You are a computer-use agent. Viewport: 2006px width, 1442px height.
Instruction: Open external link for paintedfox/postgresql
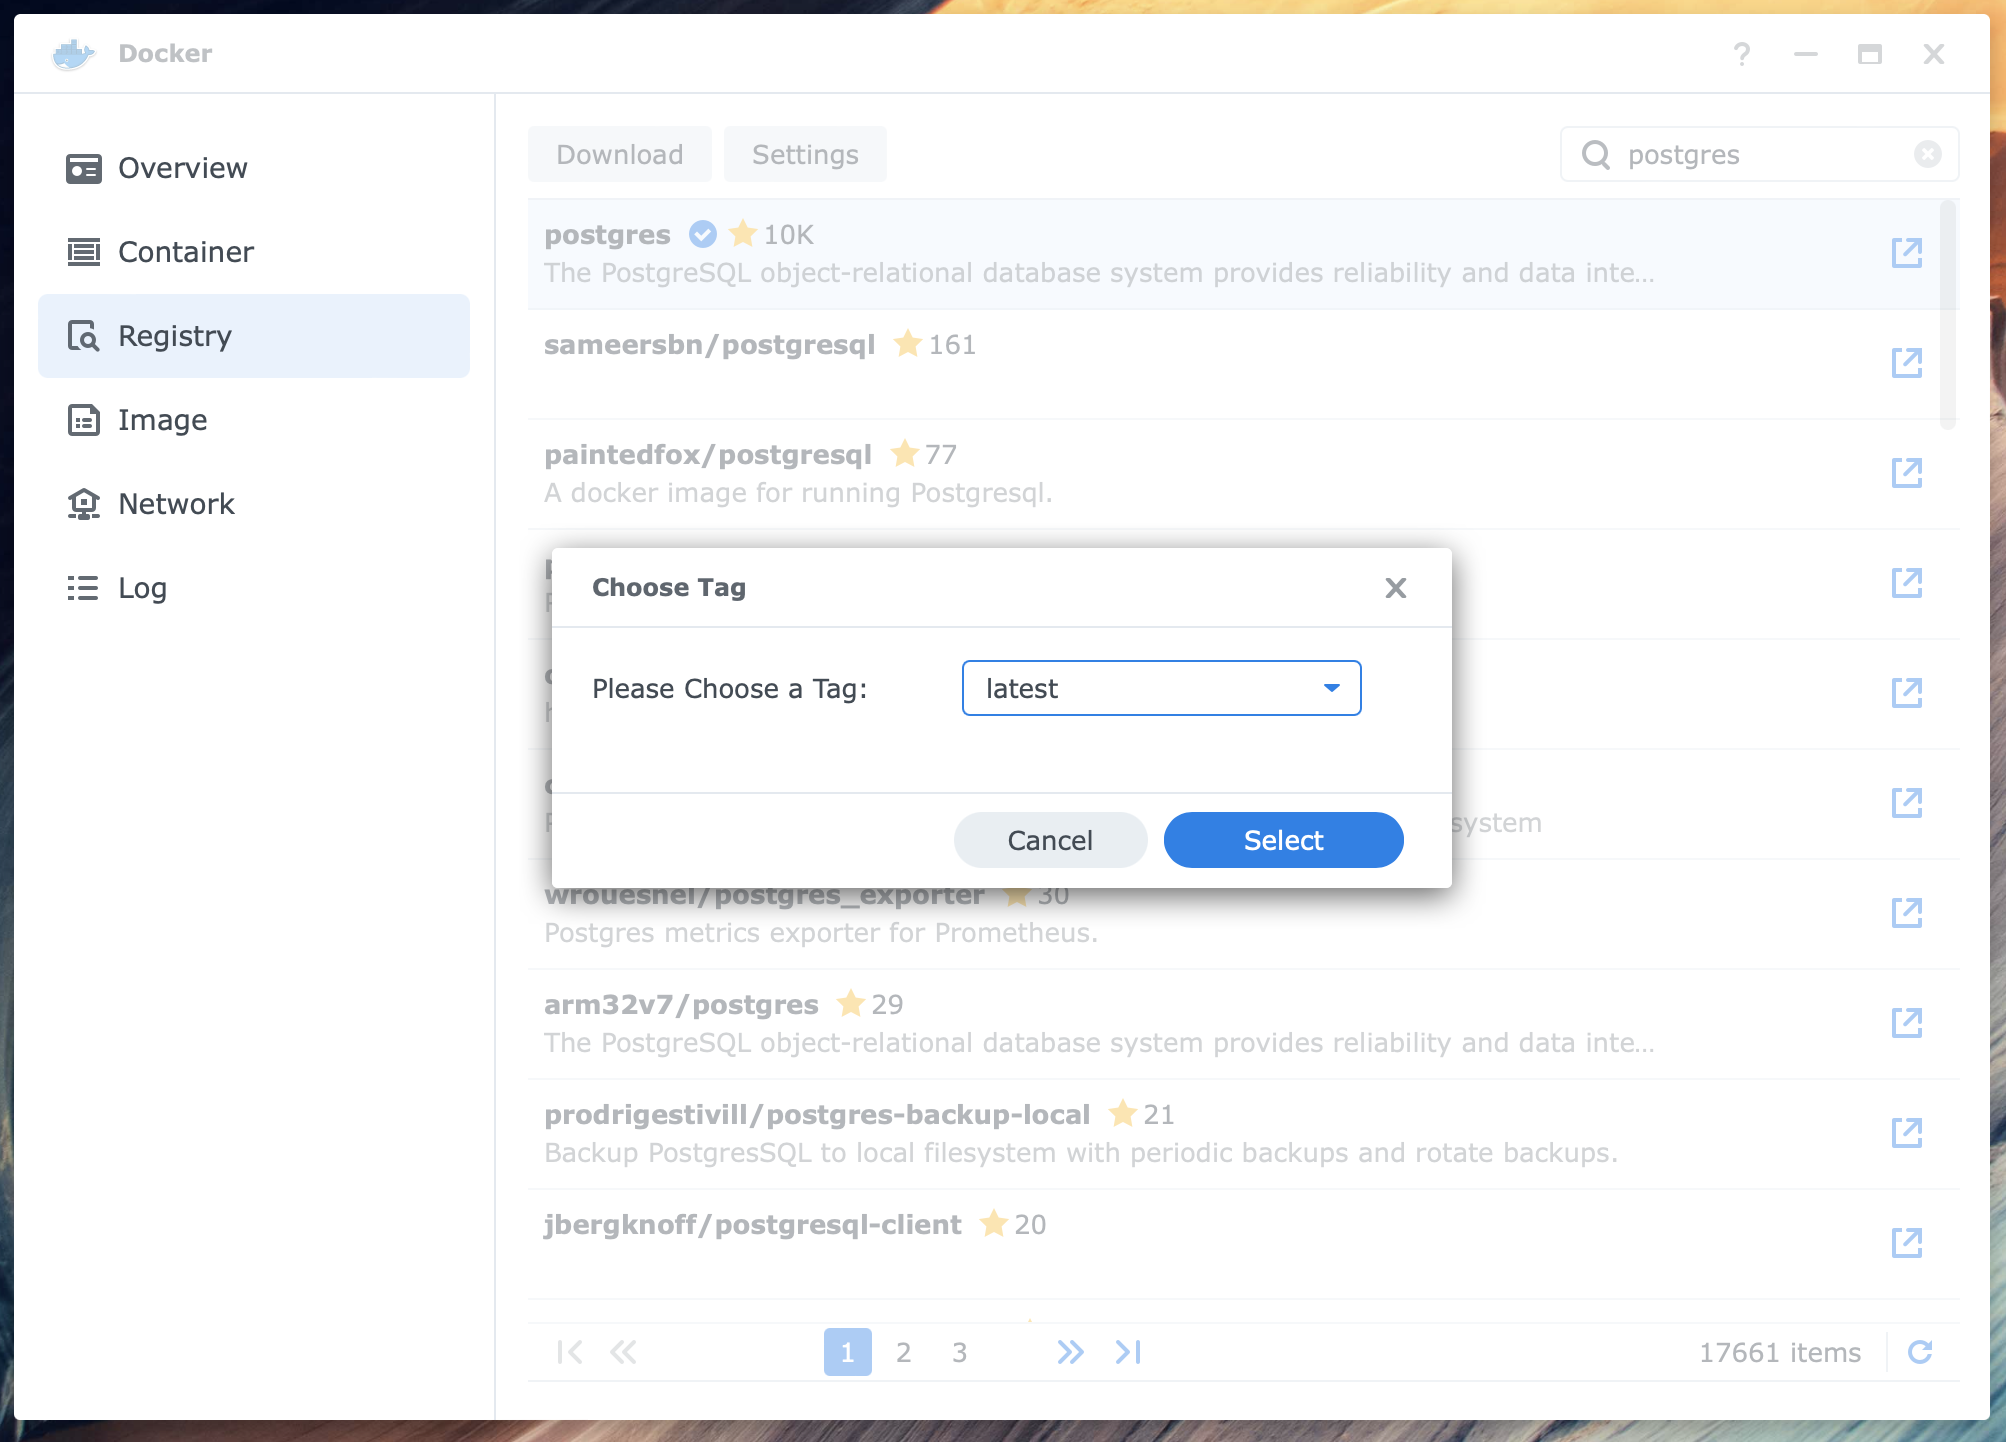point(1907,472)
